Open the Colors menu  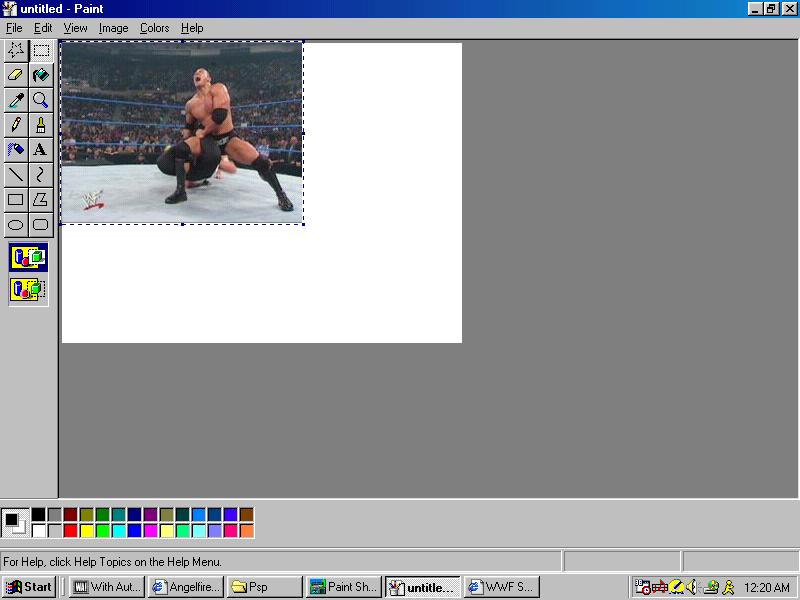coord(154,28)
